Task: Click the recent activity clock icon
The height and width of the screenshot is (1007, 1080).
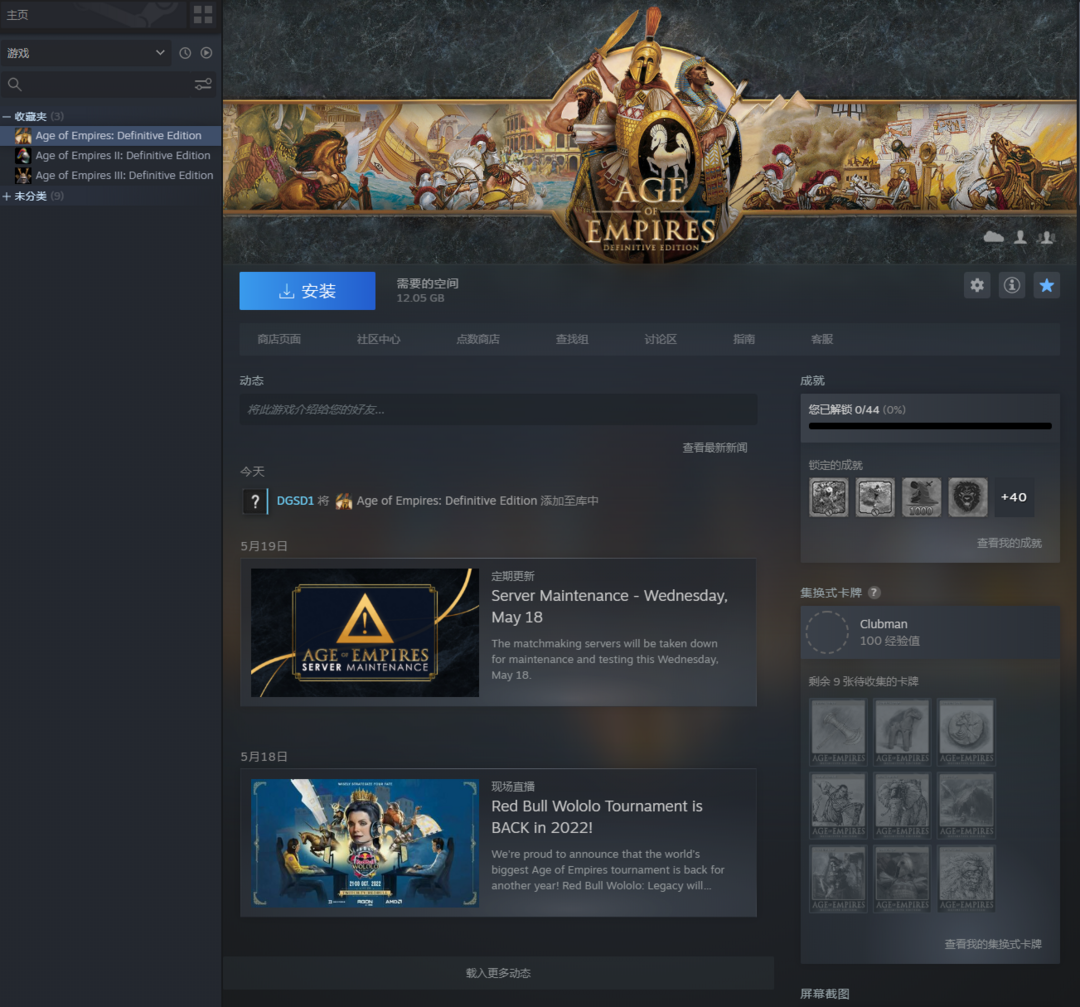Action: 185,53
